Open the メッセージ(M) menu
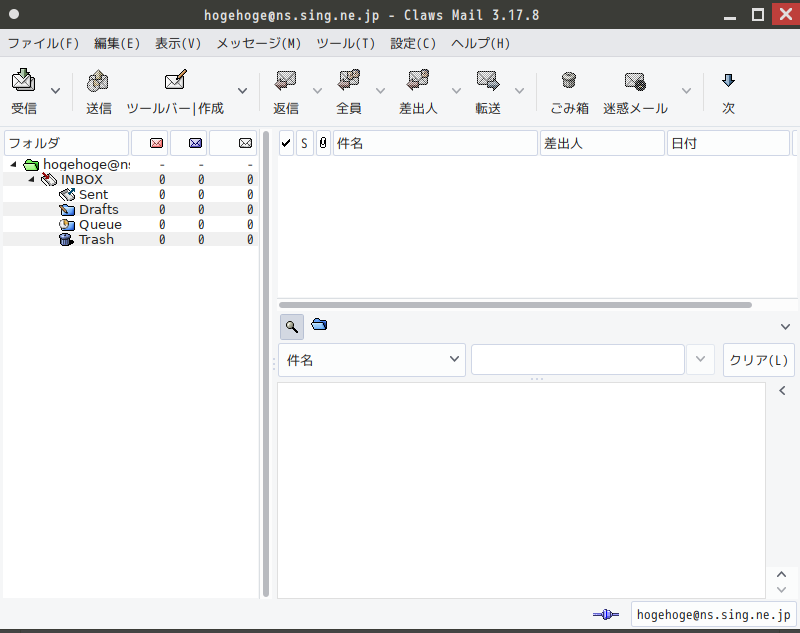800x633 pixels. pyautogui.click(x=259, y=43)
